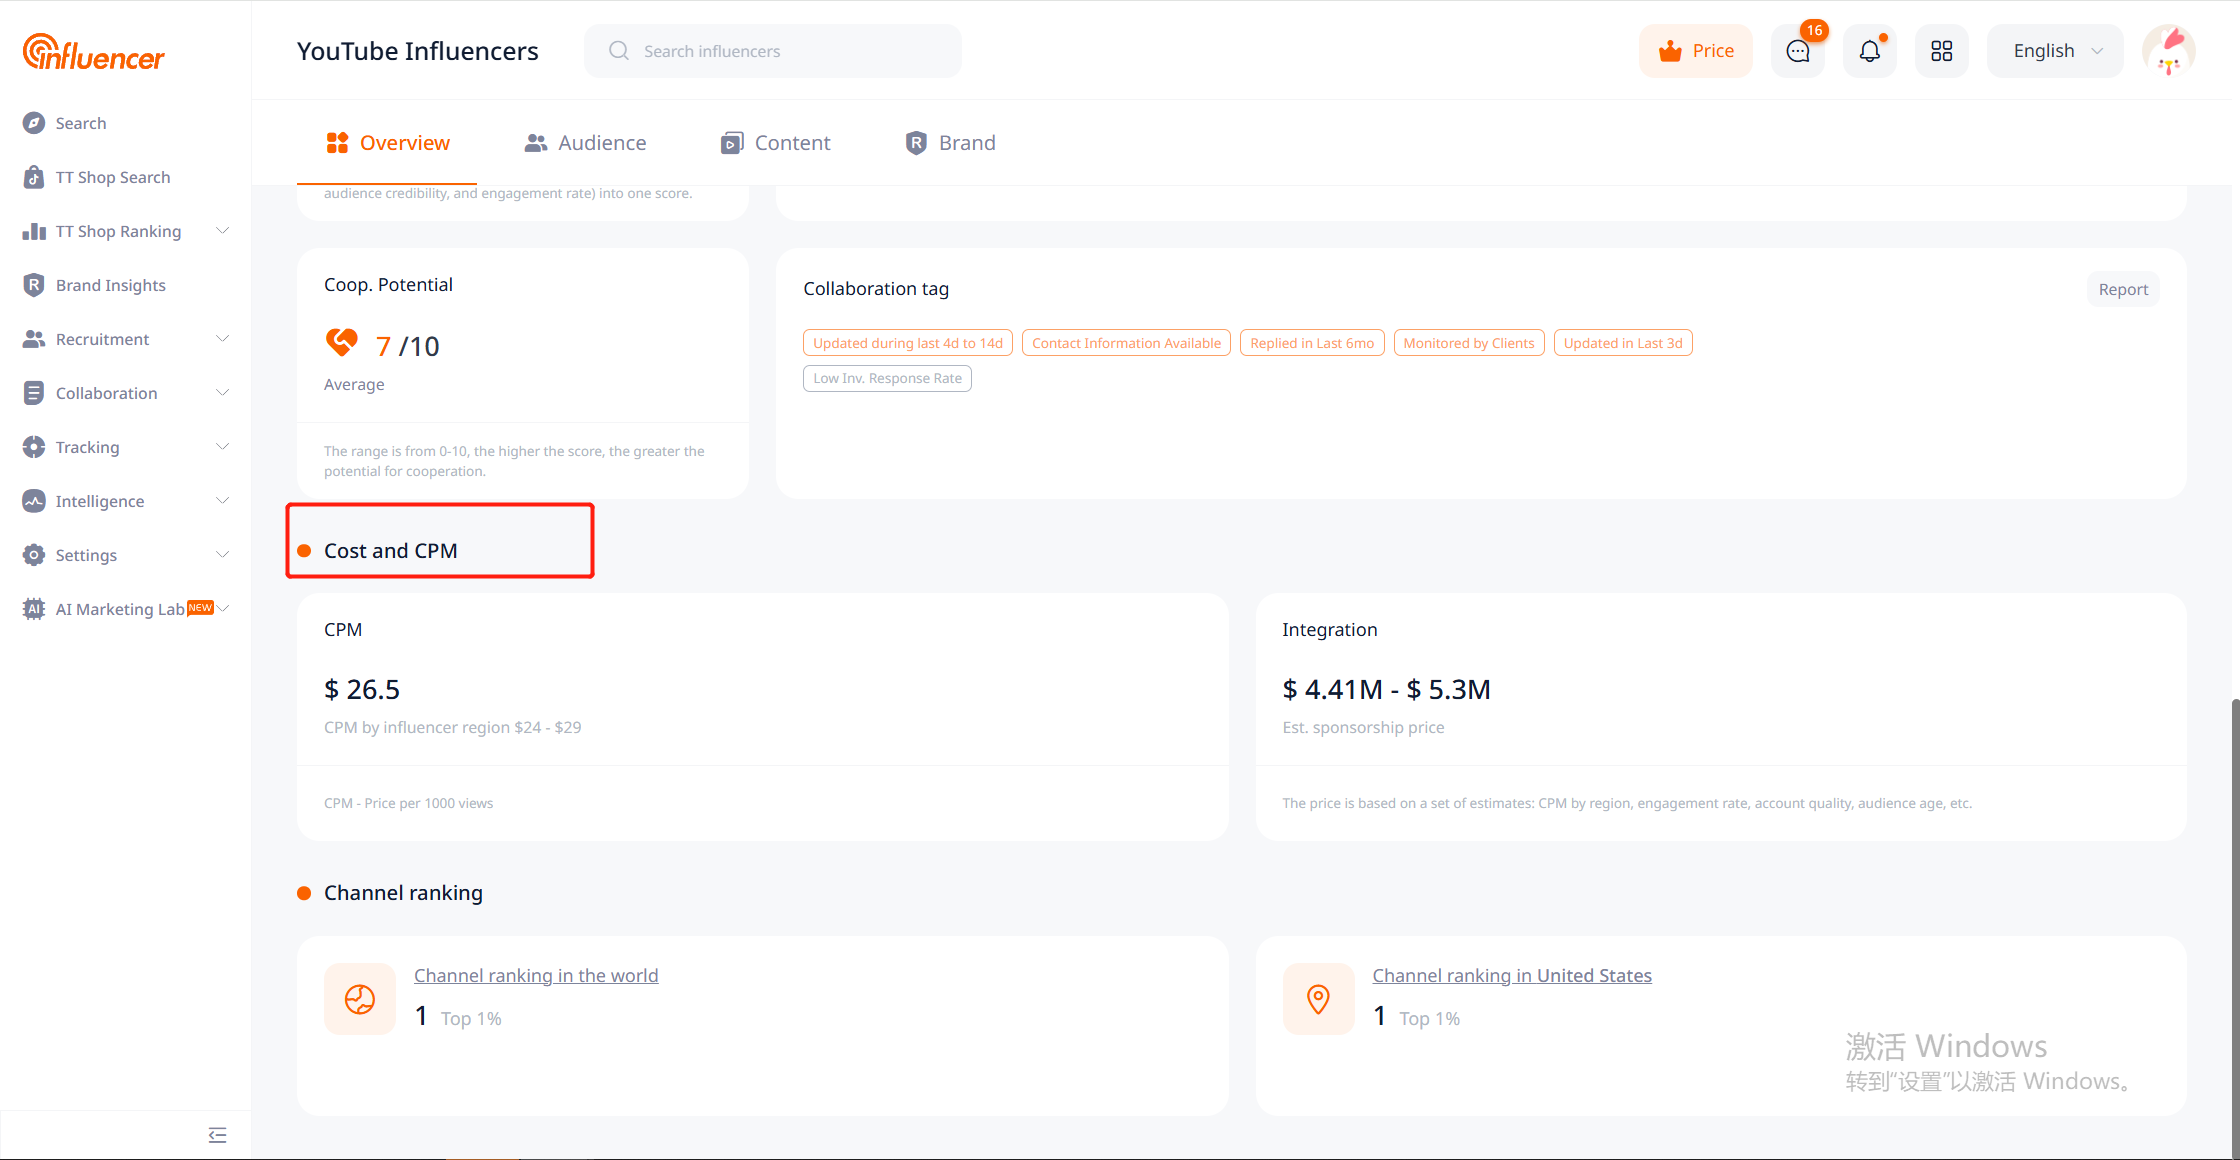
Task: Click the Report button
Action: tap(2123, 289)
